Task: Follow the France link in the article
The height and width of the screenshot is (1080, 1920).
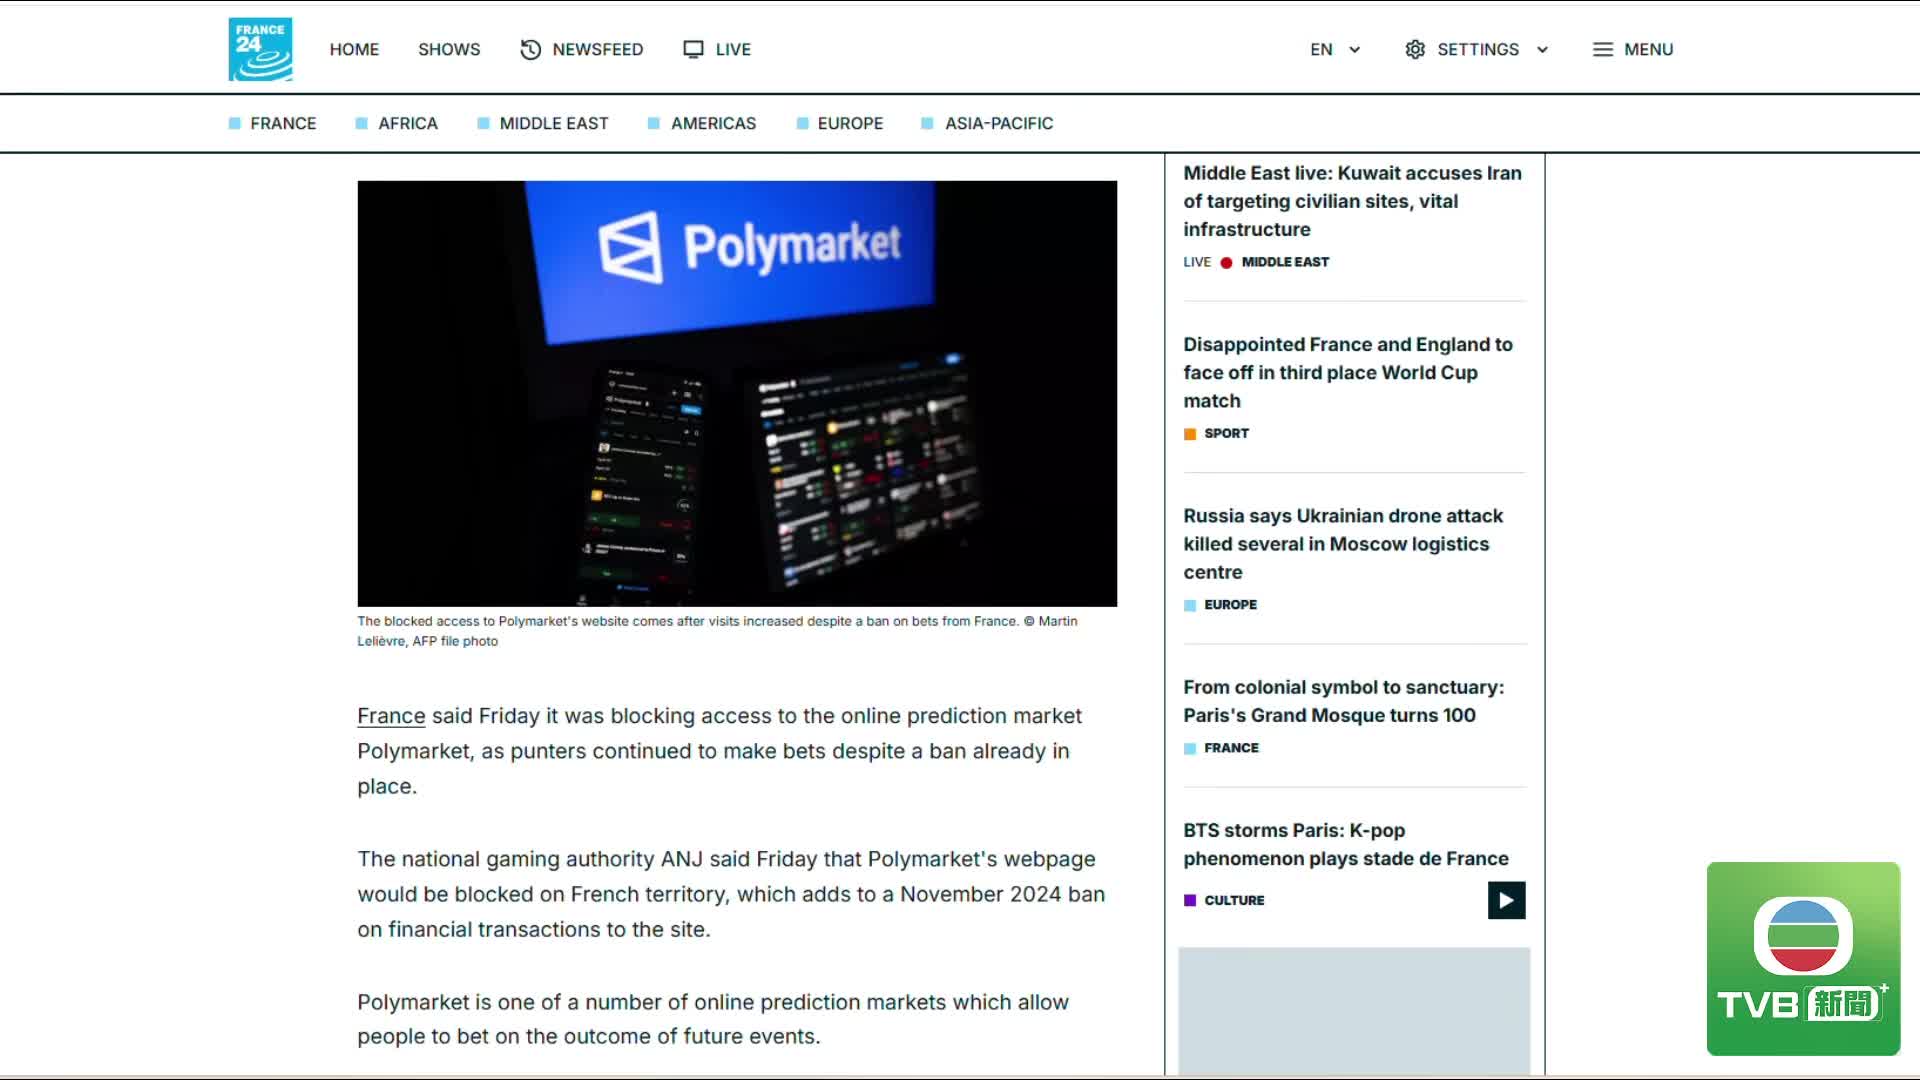Action: (x=391, y=716)
